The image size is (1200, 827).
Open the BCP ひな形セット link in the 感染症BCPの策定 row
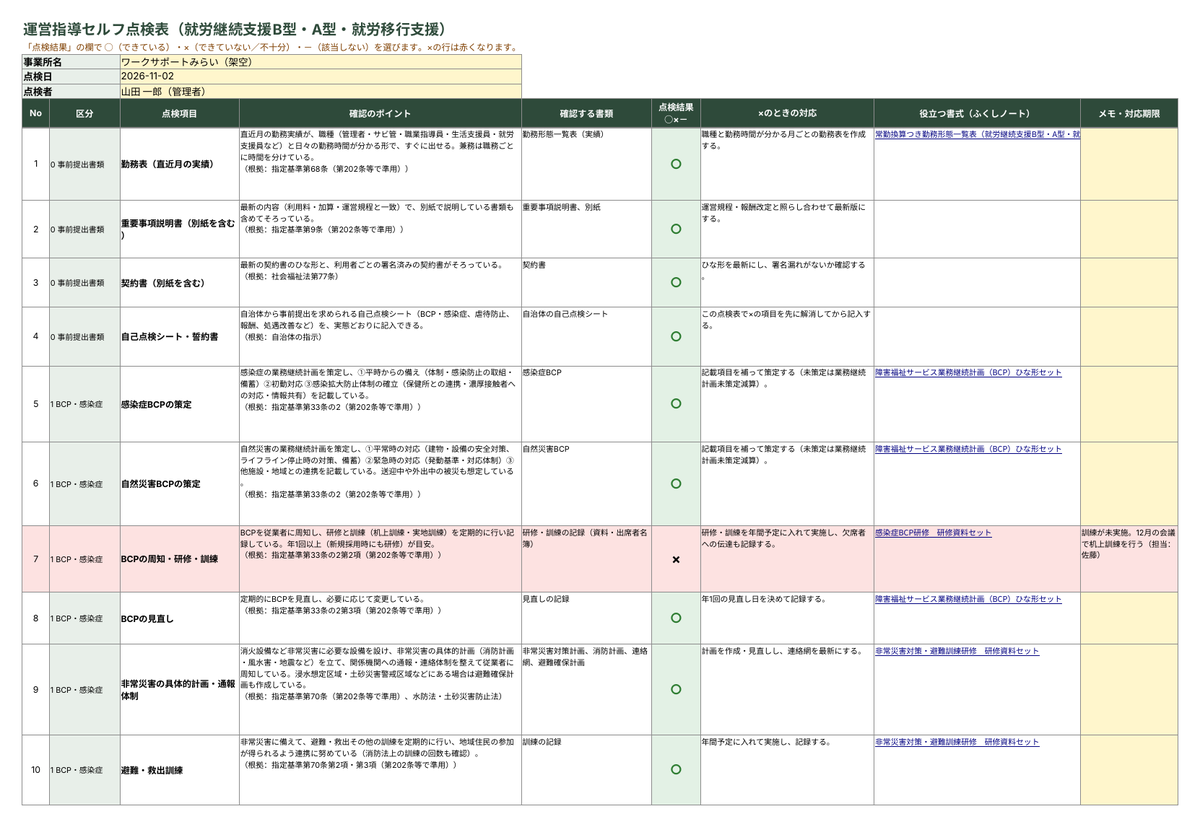click(x=968, y=372)
